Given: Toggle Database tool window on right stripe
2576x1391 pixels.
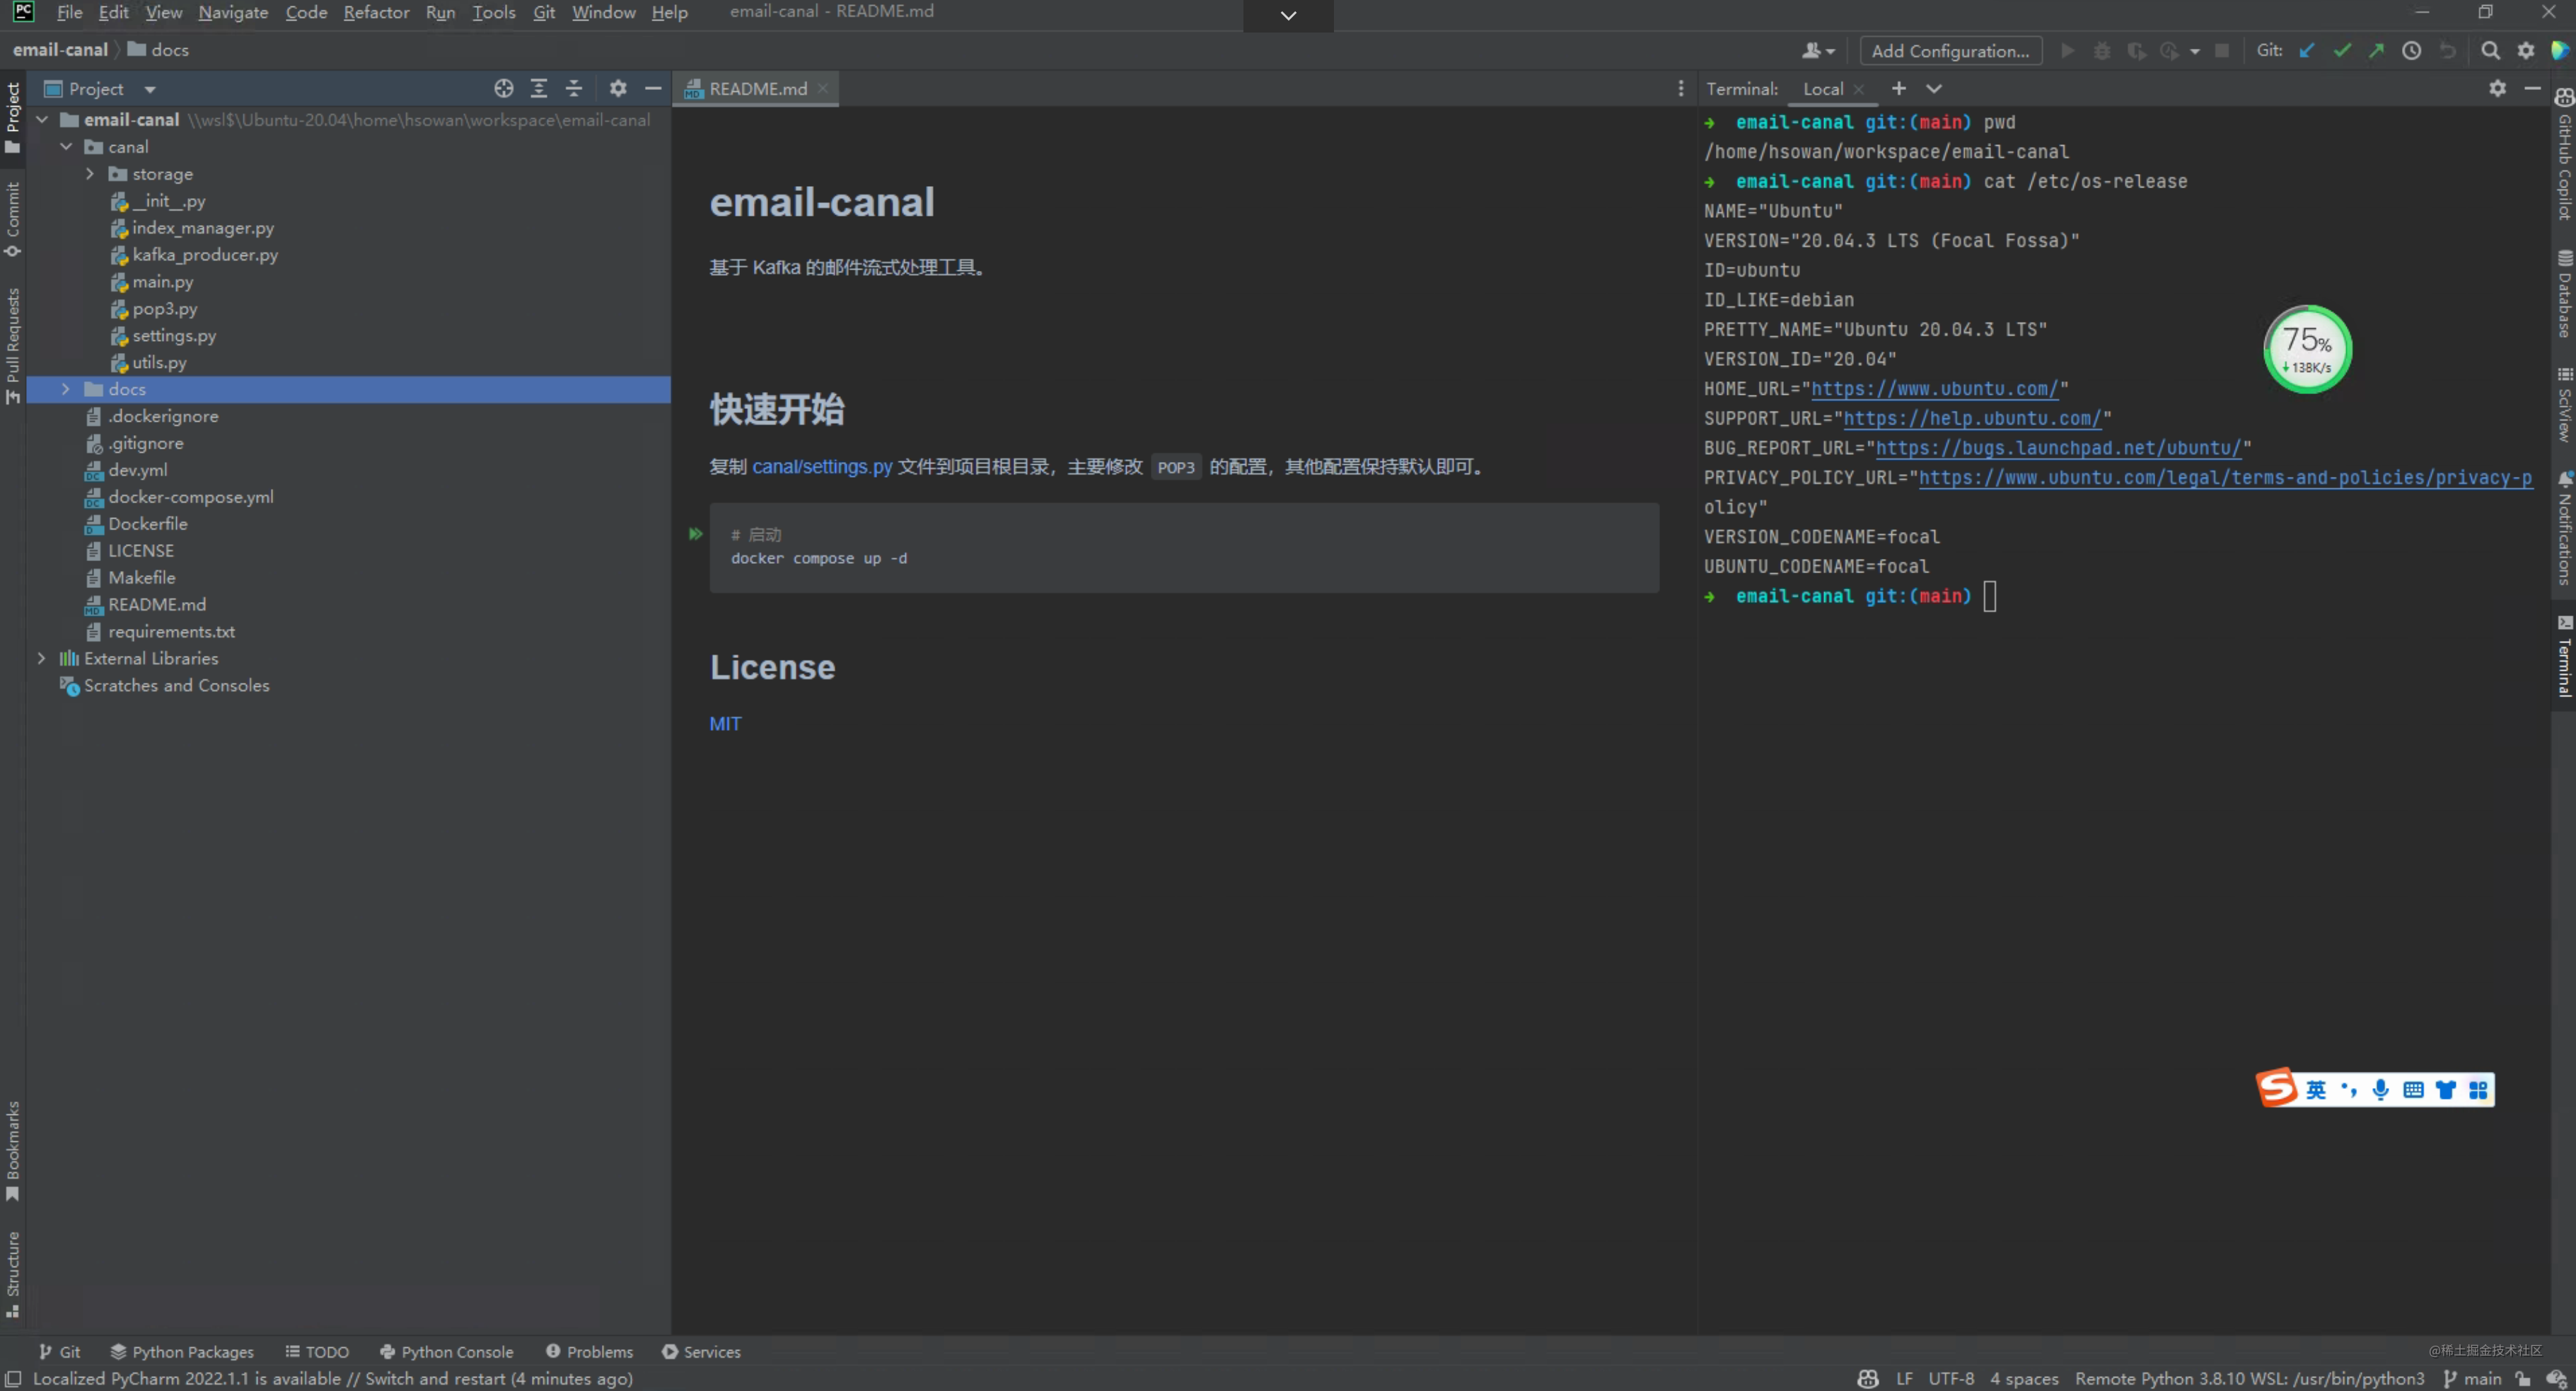Looking at the screenshot, I should tap(2565, 294).
